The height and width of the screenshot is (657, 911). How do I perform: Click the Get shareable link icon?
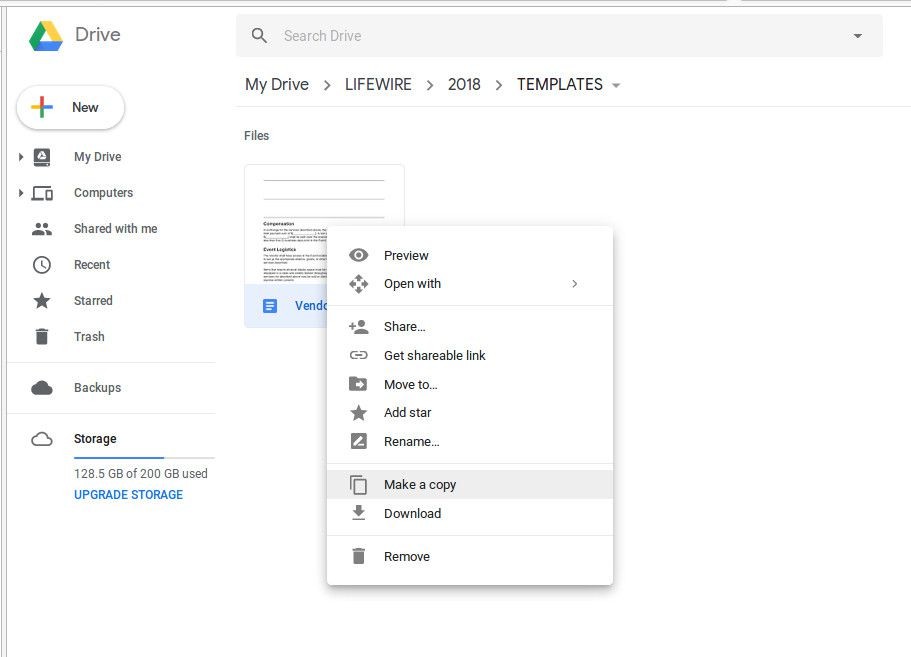coord(358,355)
